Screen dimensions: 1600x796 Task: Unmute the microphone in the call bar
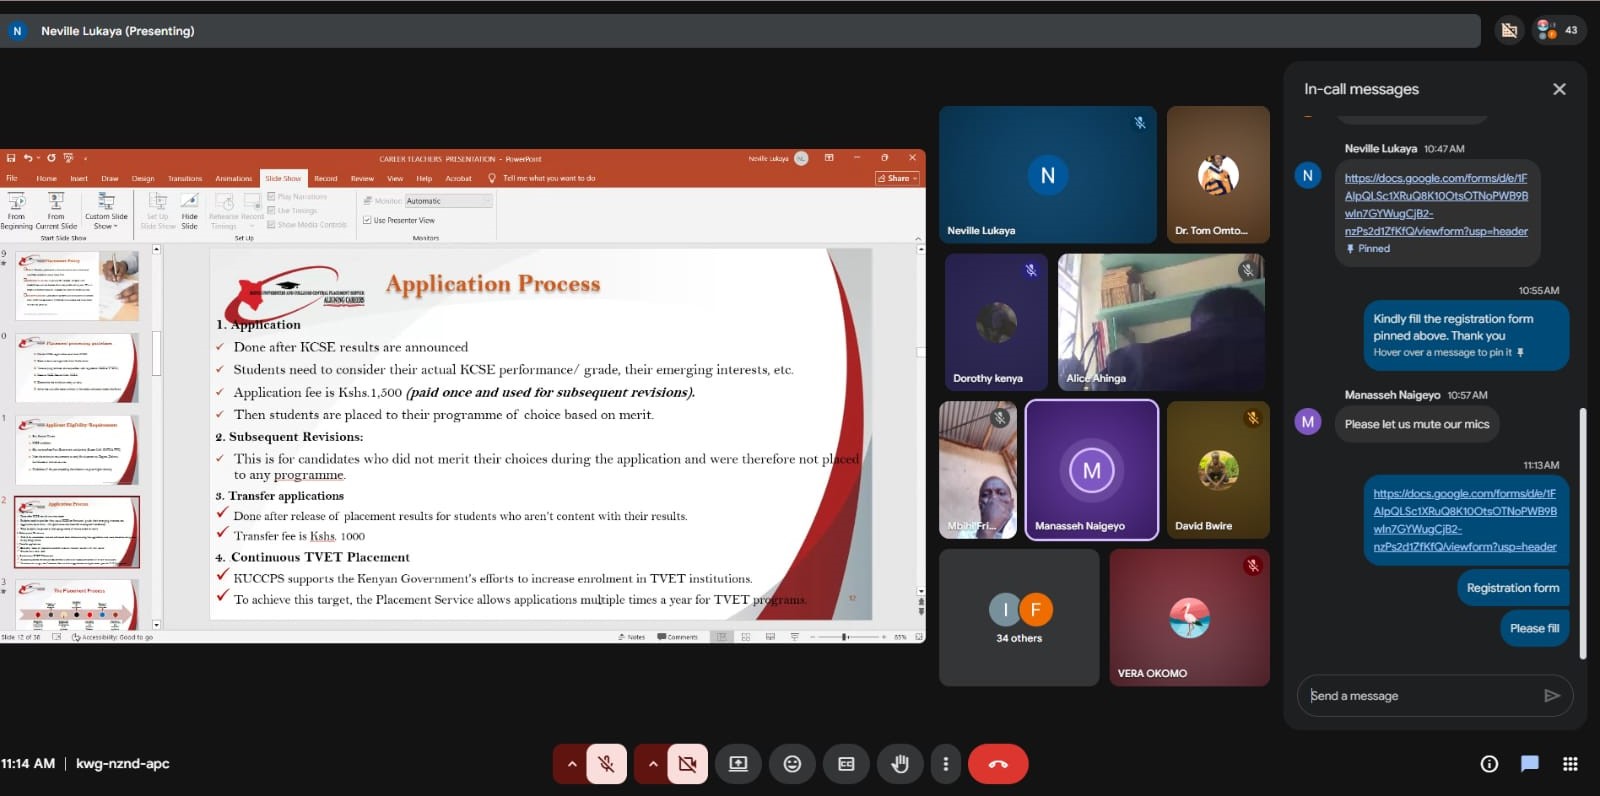[606, 764]
